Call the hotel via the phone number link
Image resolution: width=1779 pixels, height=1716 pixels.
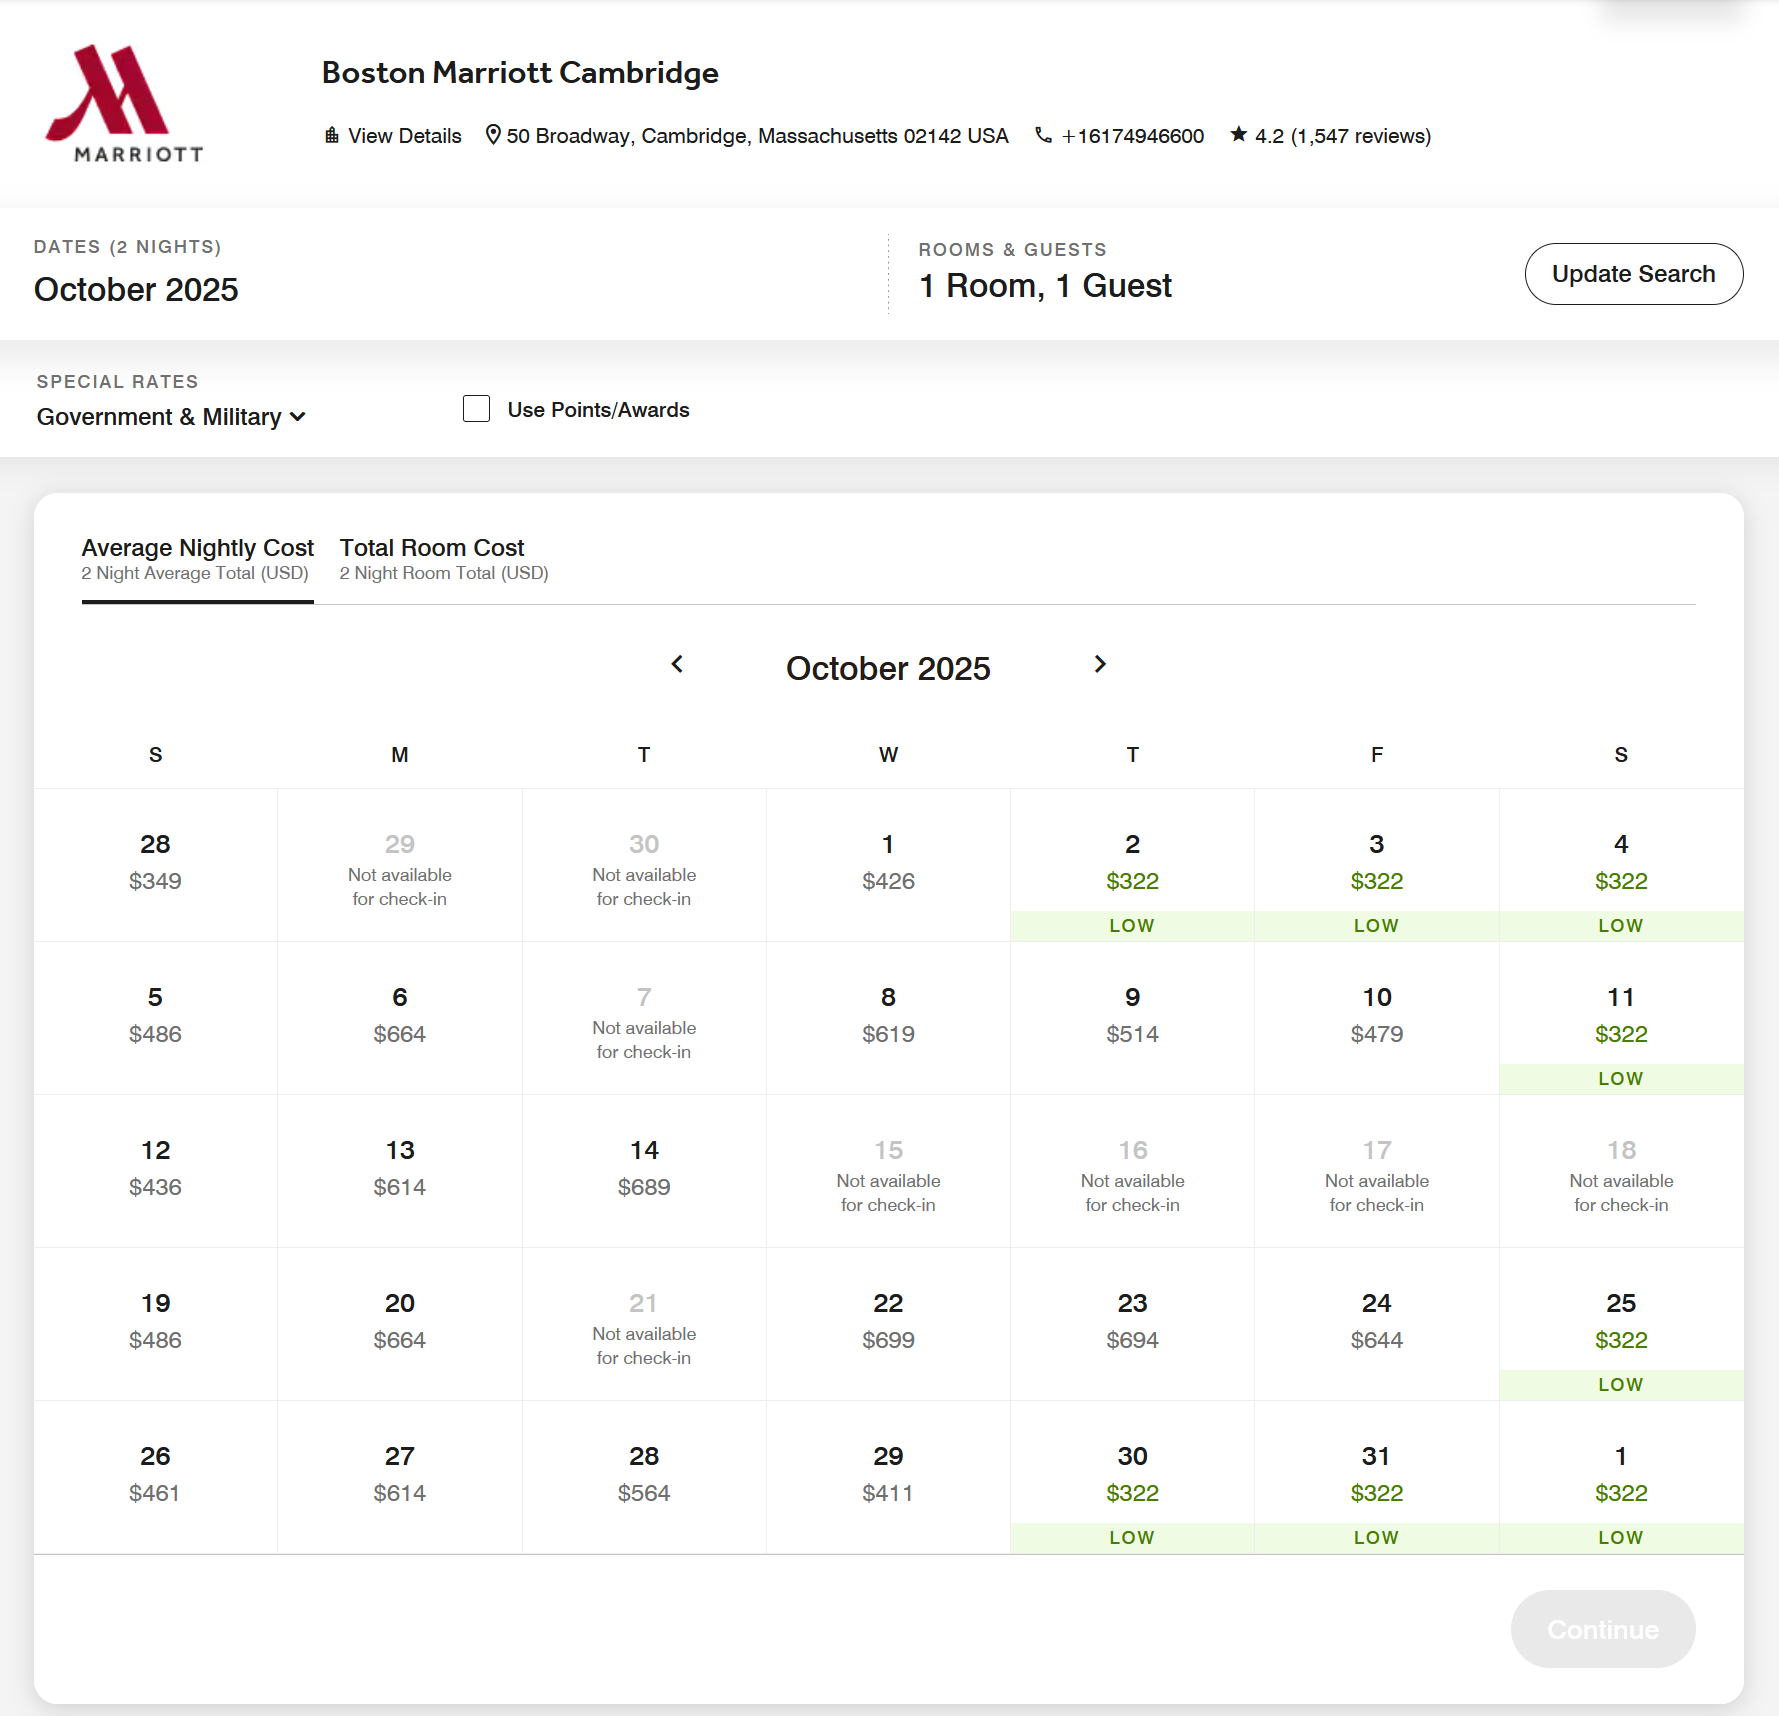click(1132, 135)
